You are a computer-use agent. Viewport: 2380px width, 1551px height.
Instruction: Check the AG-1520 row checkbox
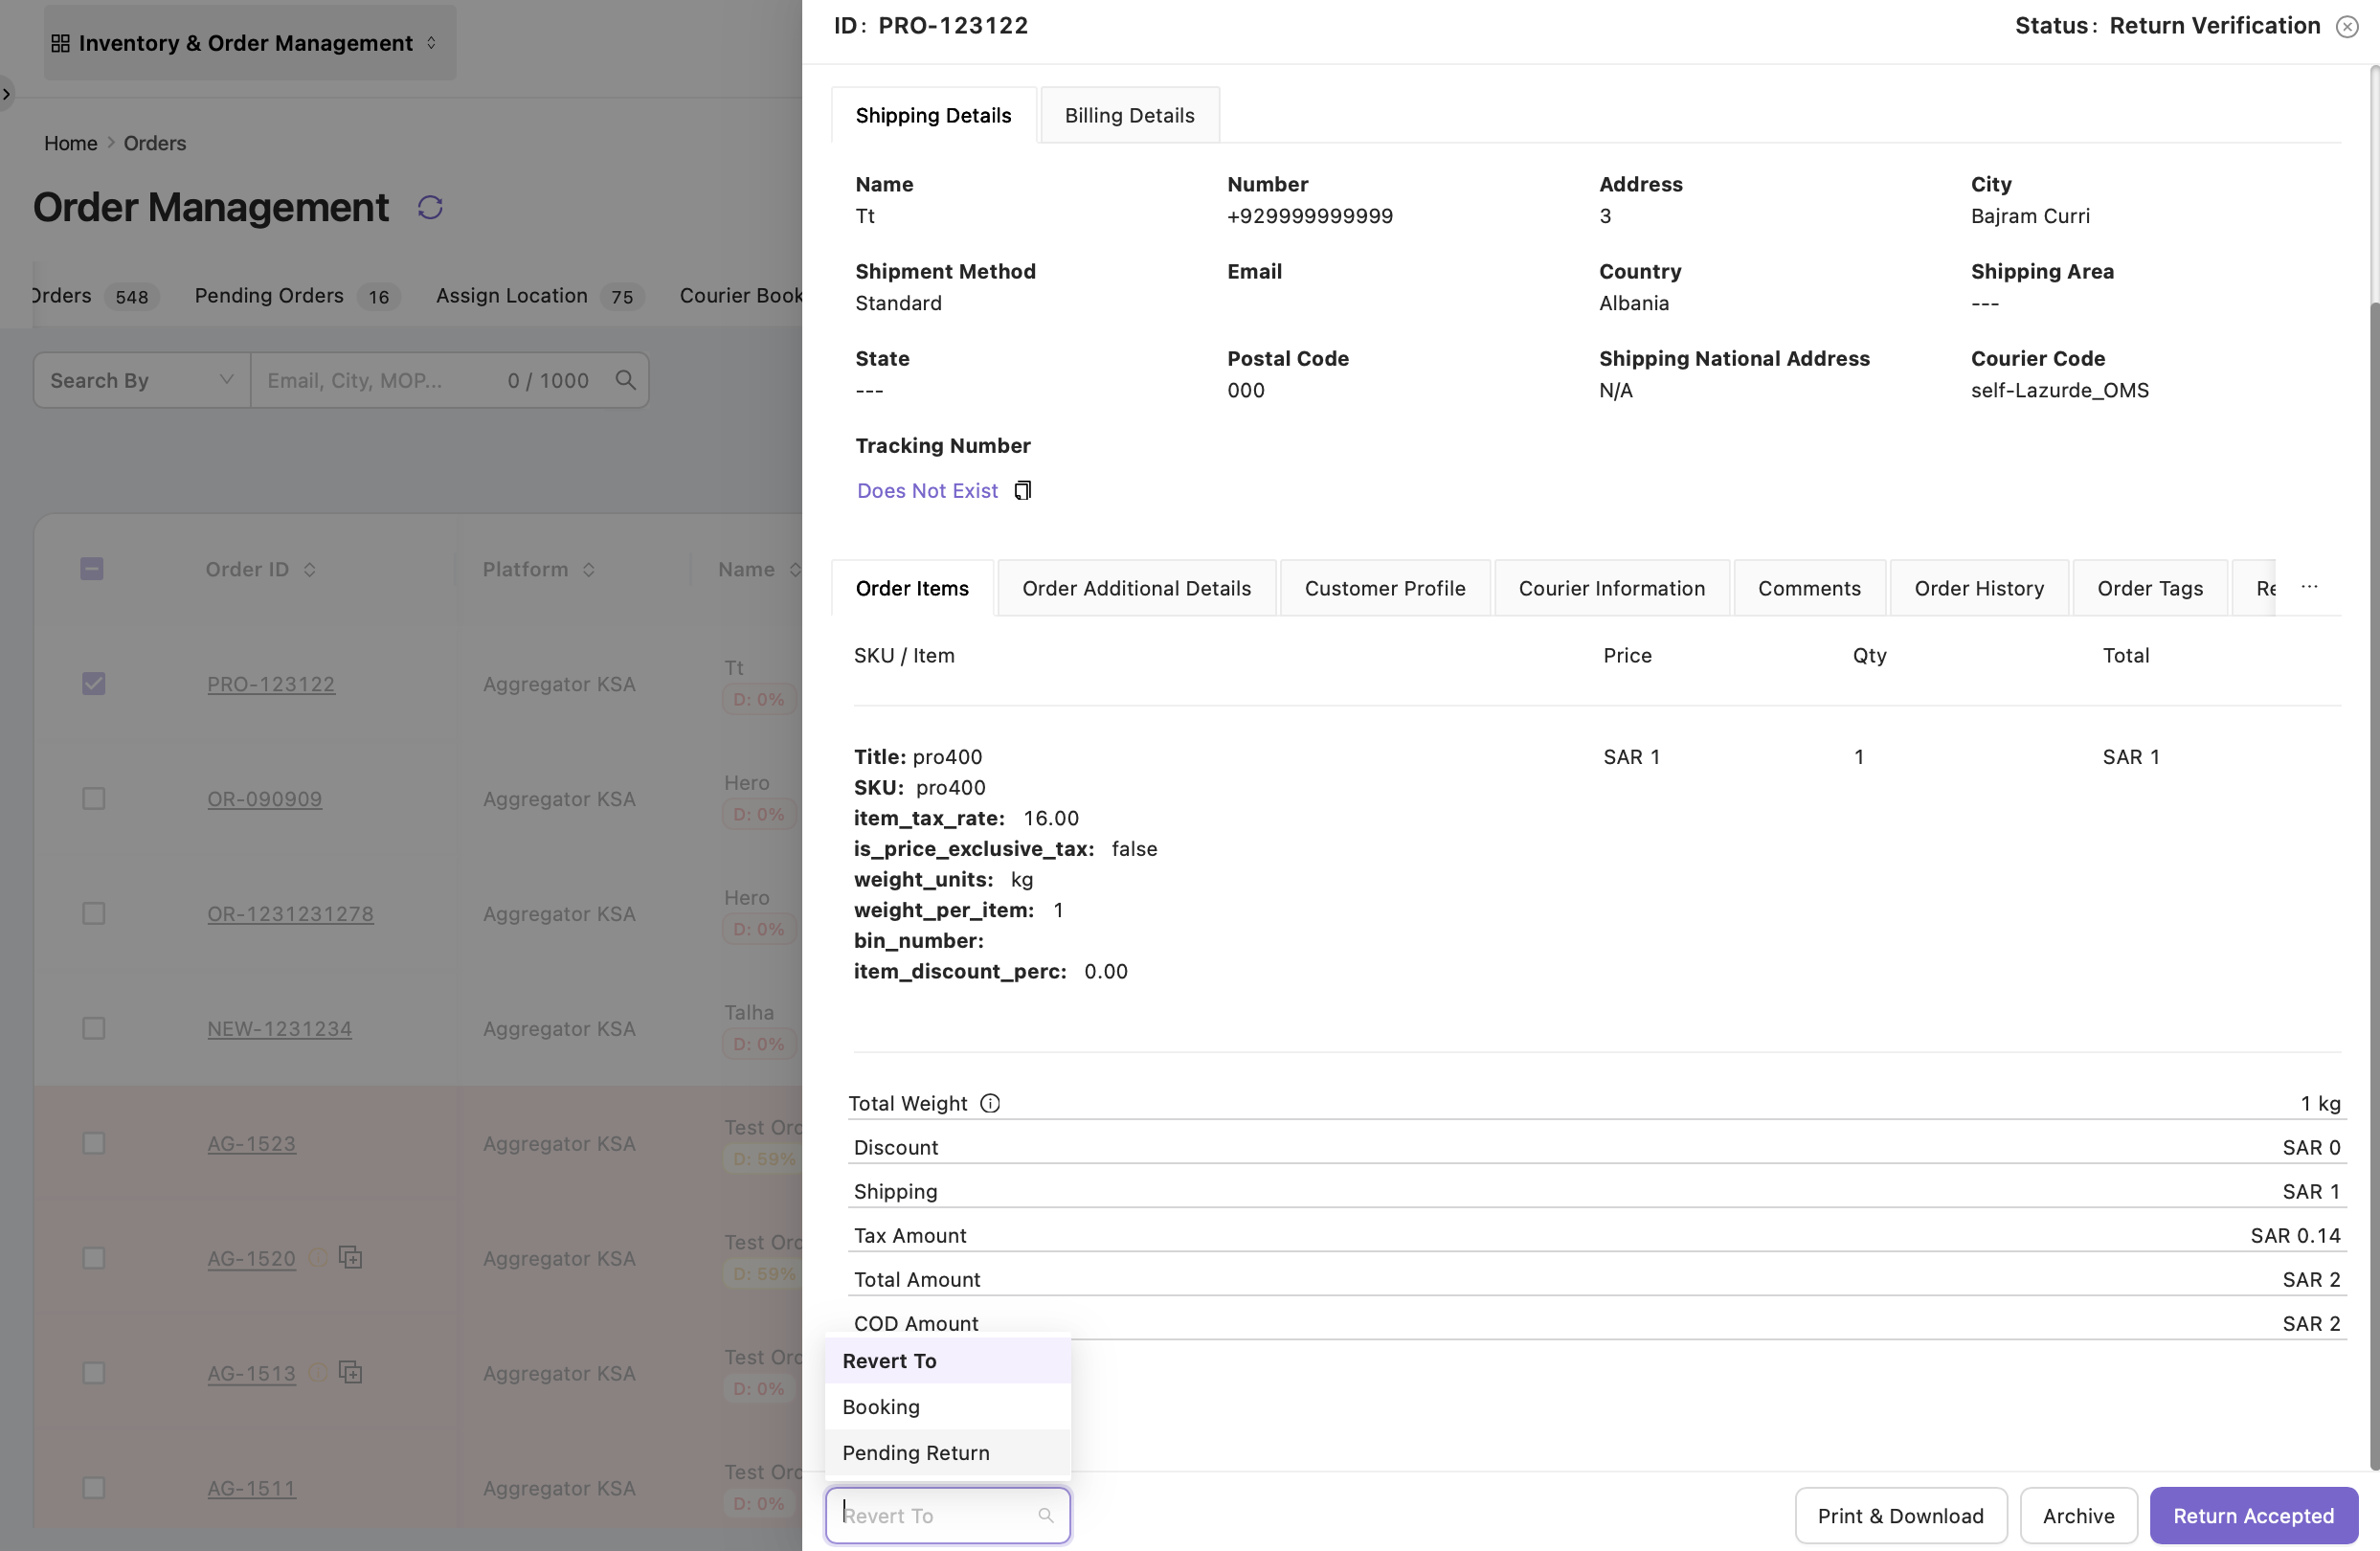[93, 1258]
